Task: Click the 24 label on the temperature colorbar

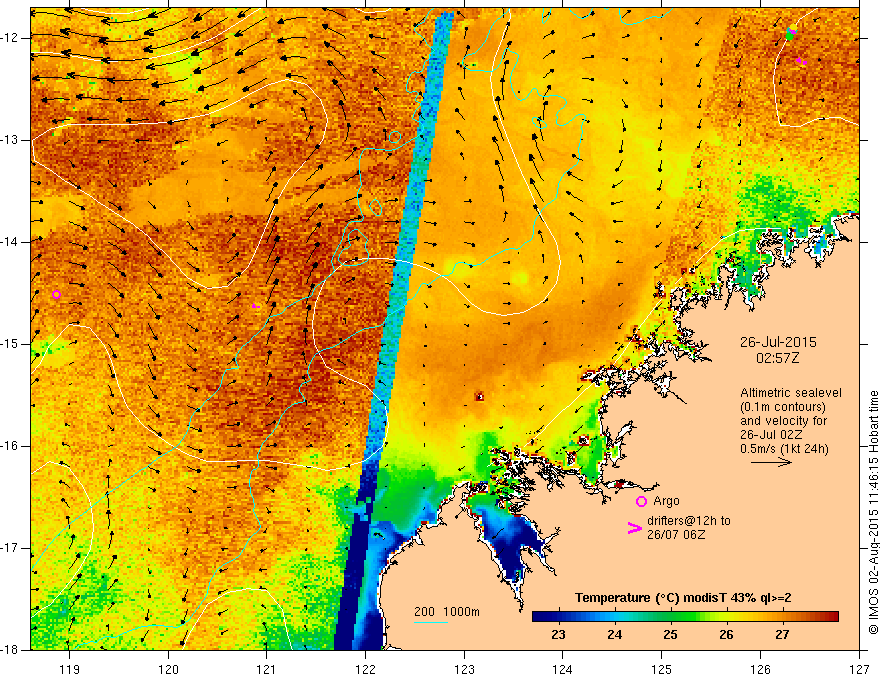Action: coord(614,635)
